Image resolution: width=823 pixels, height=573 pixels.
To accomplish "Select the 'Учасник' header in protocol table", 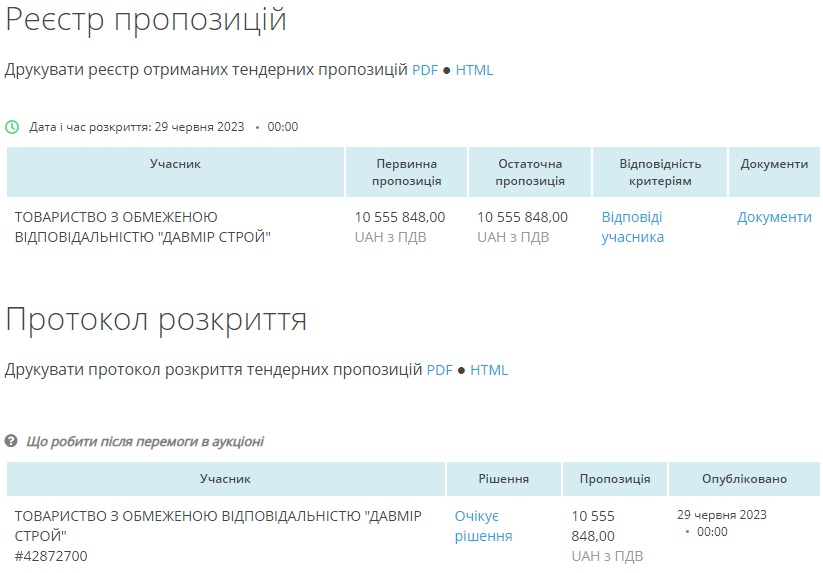I will (225, 479).
